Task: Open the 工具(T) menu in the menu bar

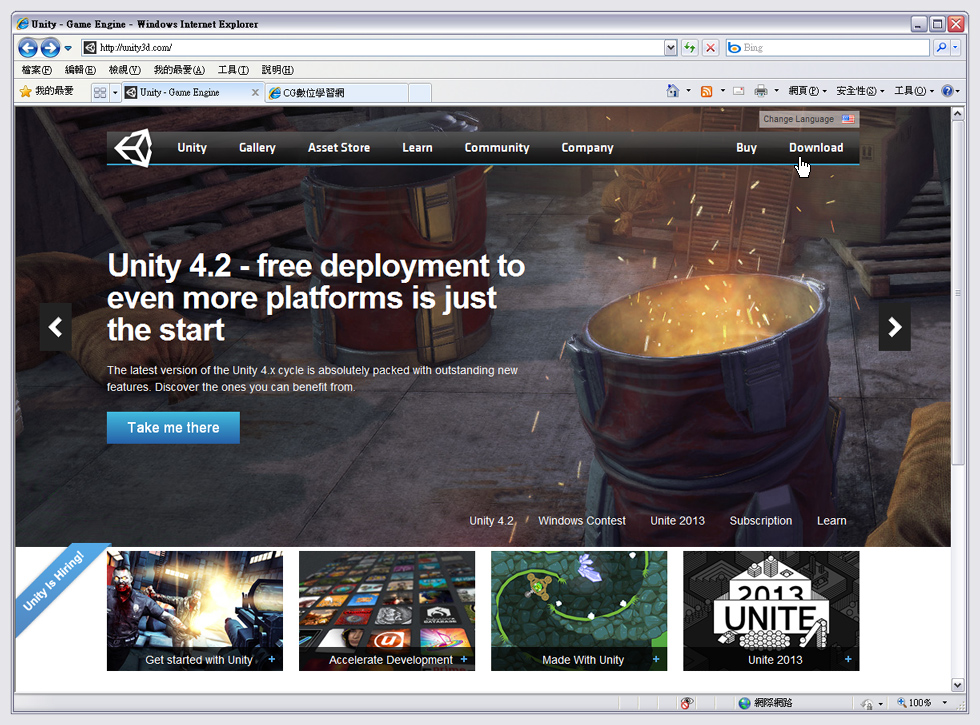Action: pyautogui.click(x=233, y=70)
